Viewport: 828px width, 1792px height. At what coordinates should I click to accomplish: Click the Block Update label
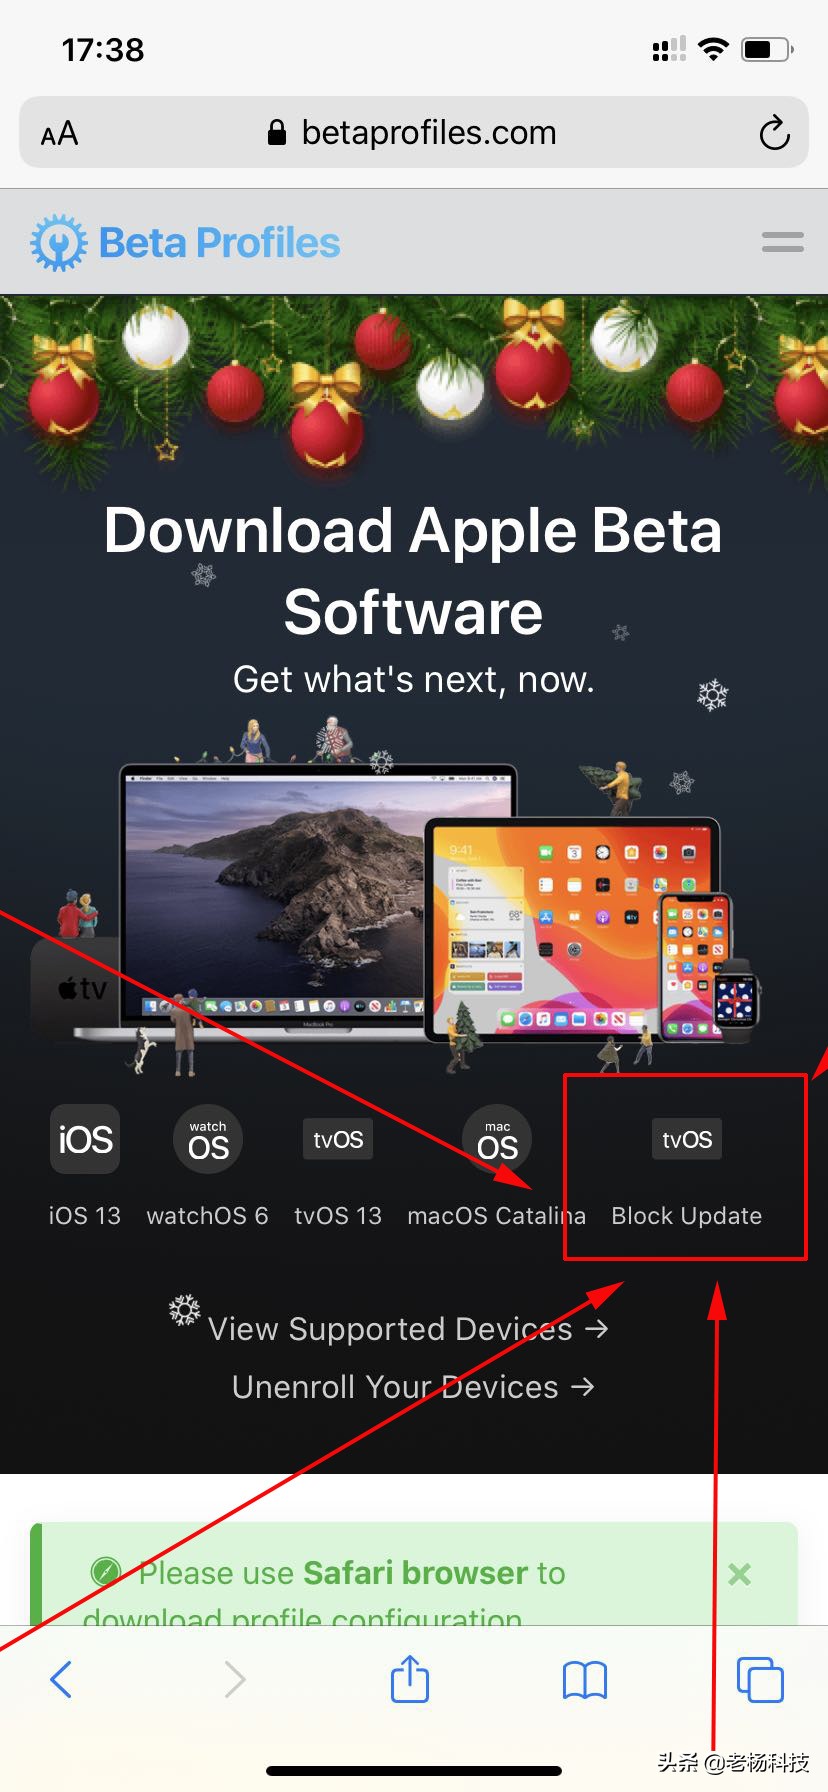[687, 1216]
